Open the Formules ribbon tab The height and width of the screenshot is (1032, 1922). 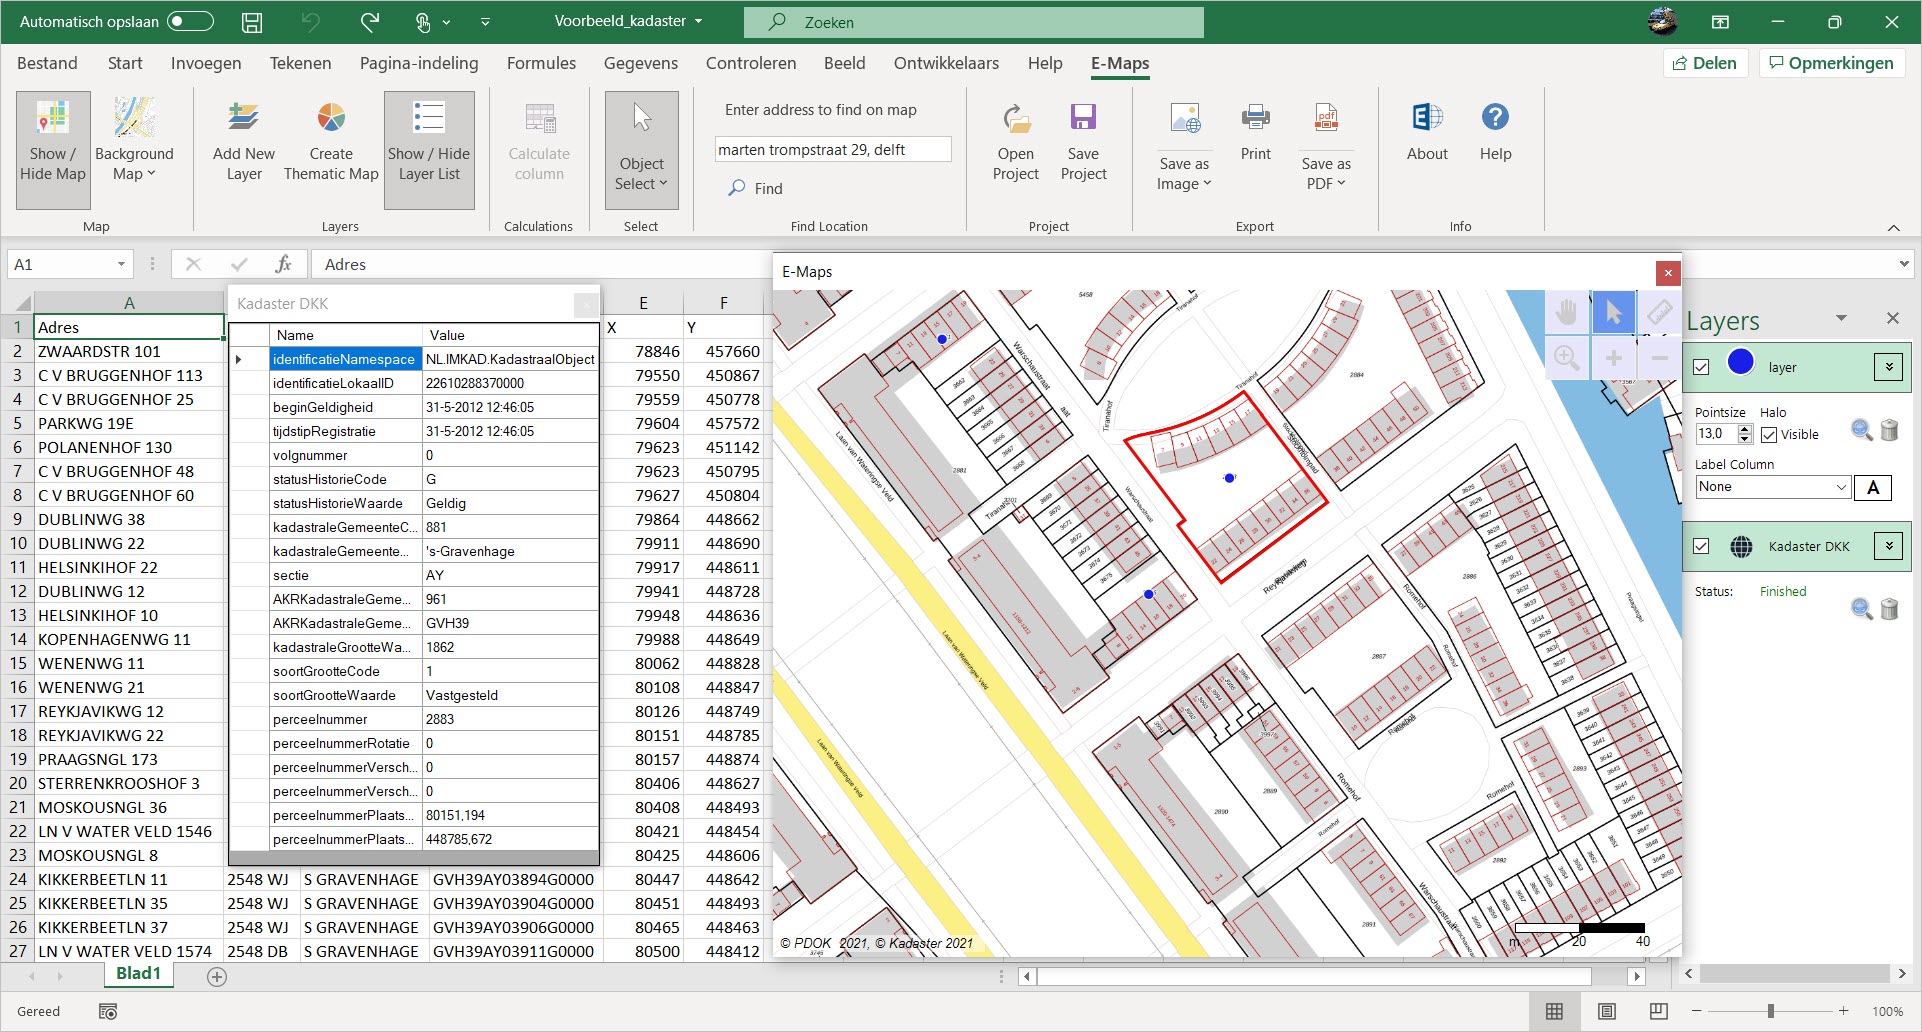(540, 62)
